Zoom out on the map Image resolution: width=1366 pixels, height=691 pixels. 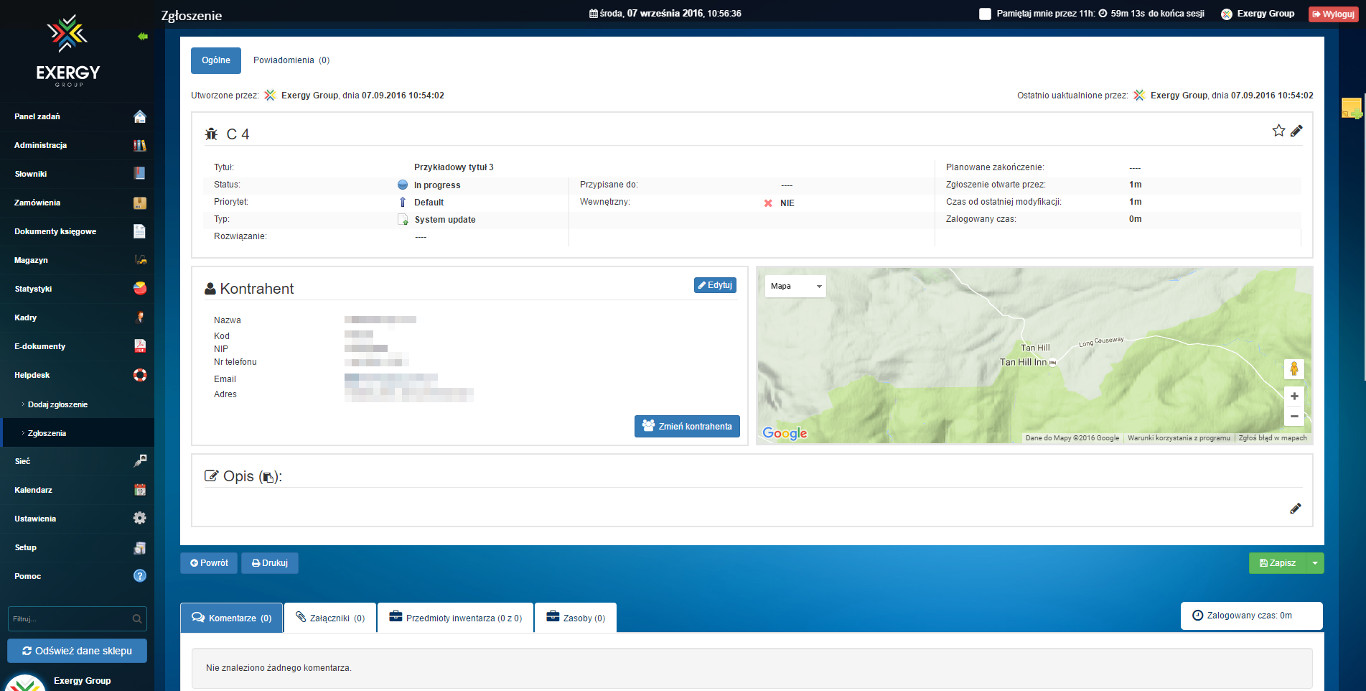(x=1294, y=415)
